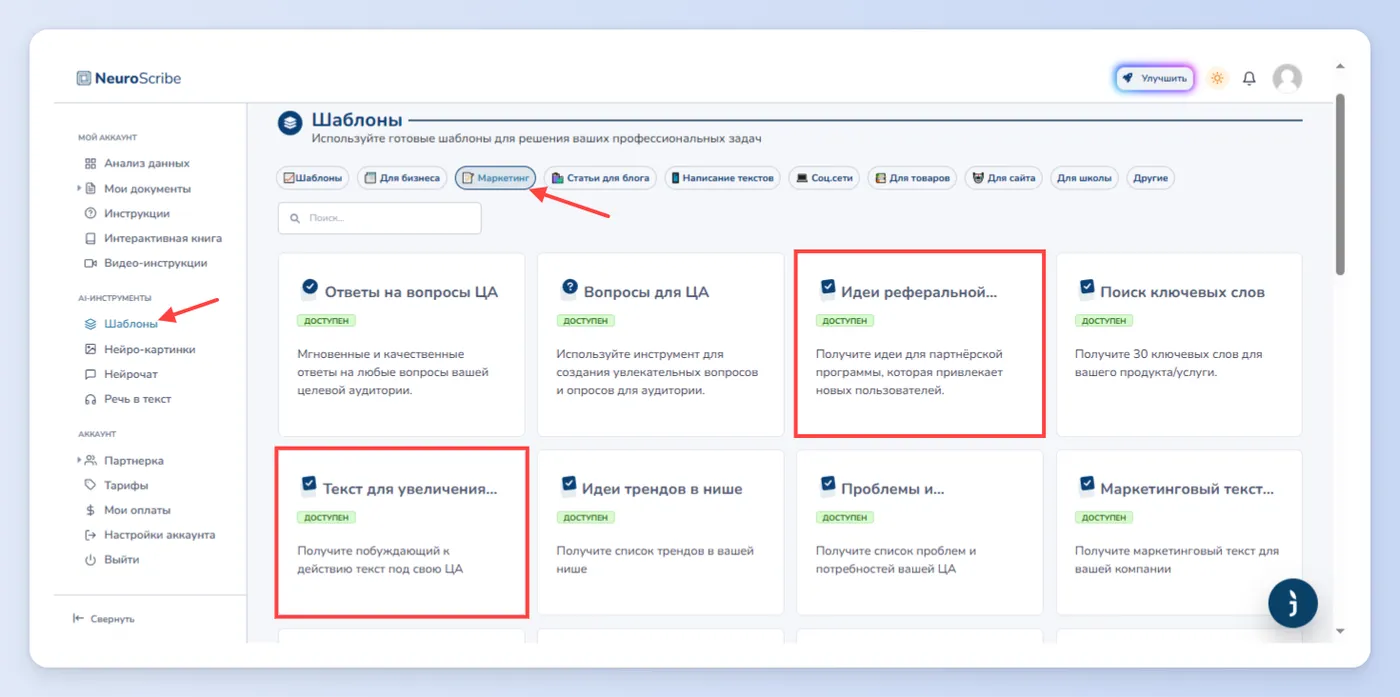Toggle the sun light-theme icon
1400x697 pixels.
(1217, 78)
